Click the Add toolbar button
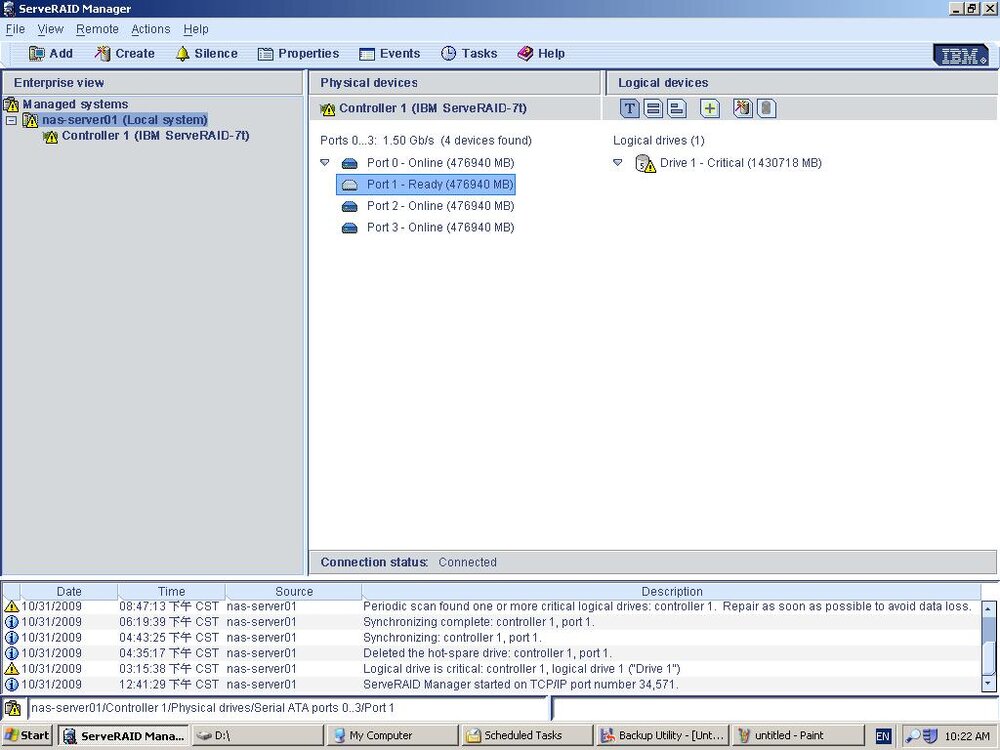Viewport: 1000px width, 750px height. click(51, 54)
